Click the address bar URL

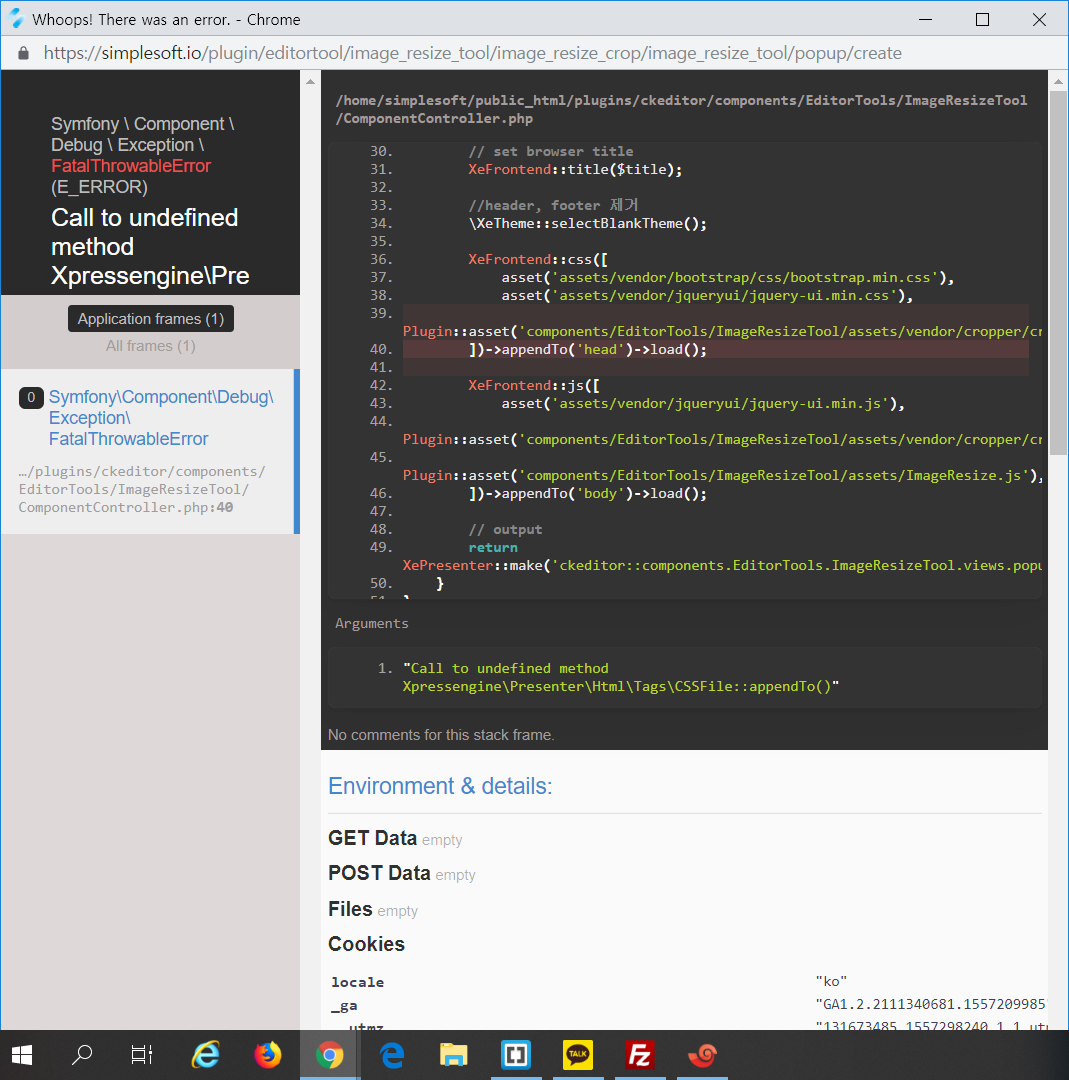pos(473,53)
